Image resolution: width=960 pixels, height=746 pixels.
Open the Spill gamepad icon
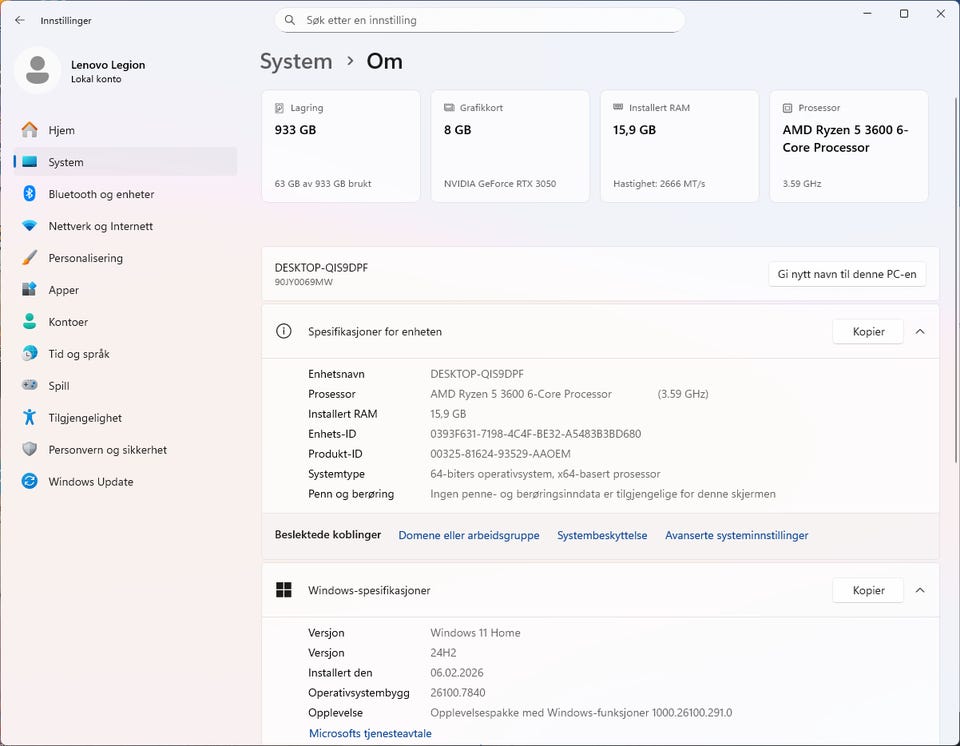tap(29, 386)
